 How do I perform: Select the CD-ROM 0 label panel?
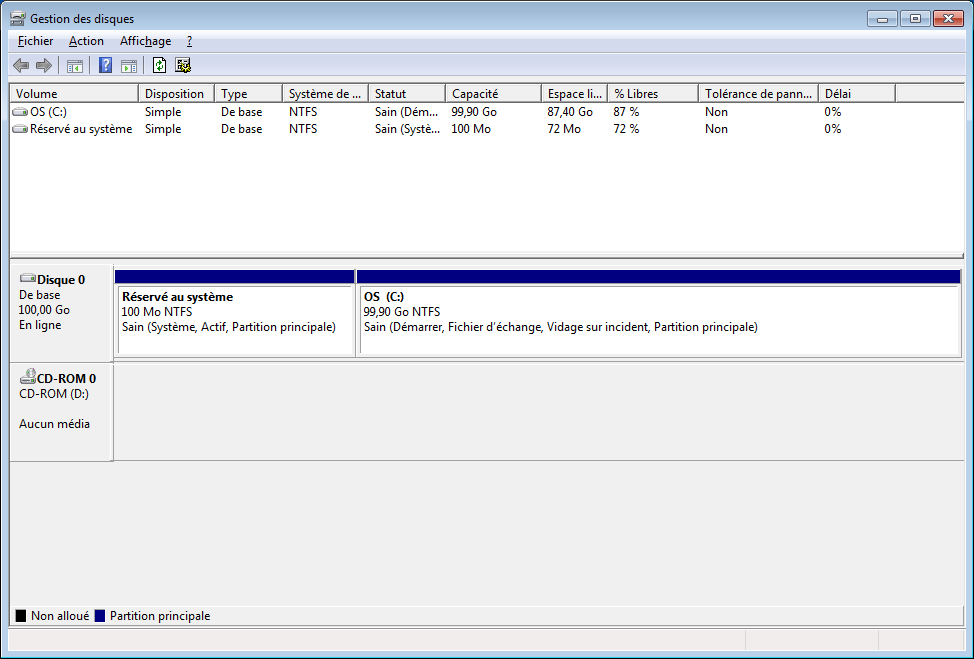tap(61, 412)
